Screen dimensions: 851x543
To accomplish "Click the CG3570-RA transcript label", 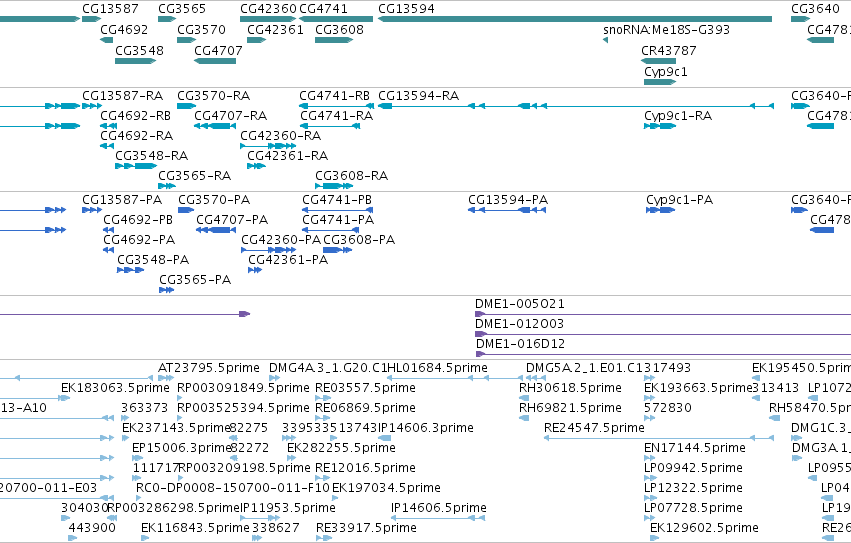I will pyautogui.click(x=213, y=96).
